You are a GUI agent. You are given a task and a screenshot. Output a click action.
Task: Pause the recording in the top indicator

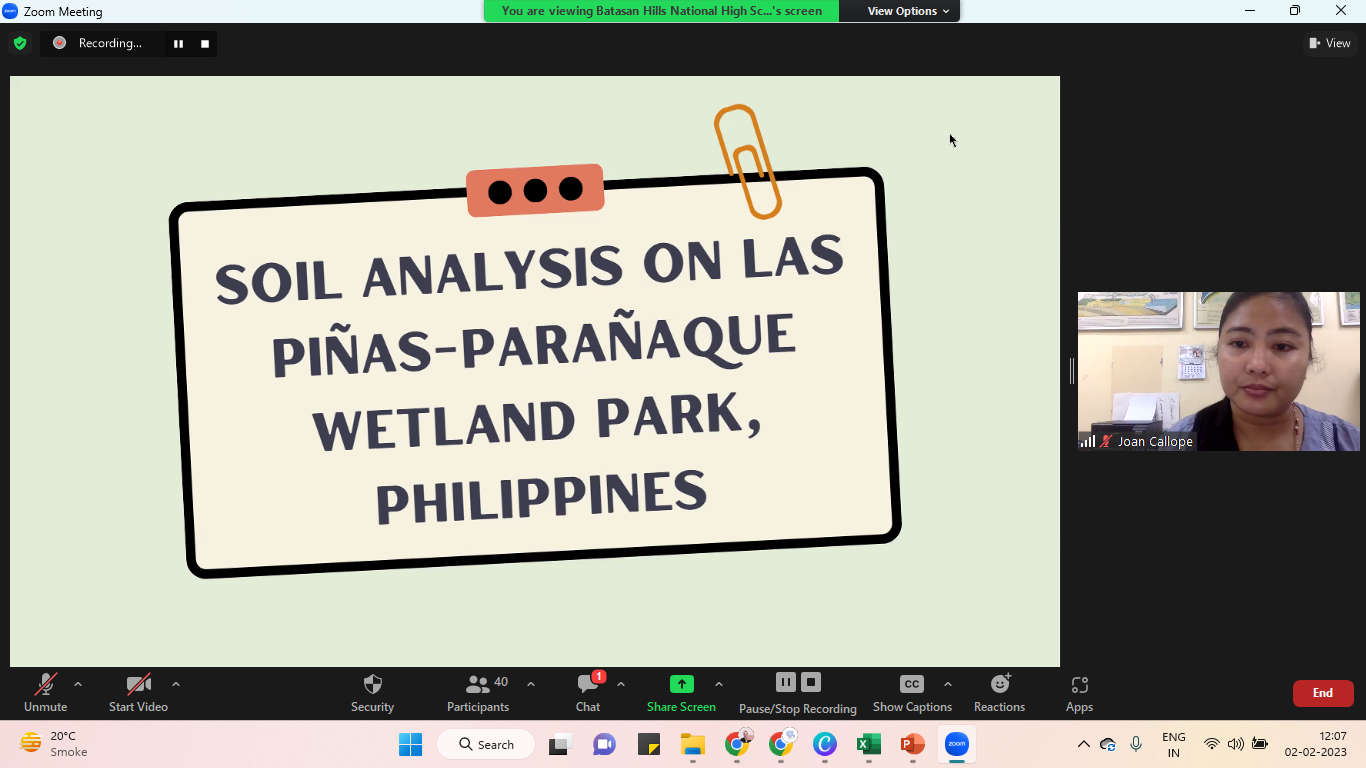[179, 43]
